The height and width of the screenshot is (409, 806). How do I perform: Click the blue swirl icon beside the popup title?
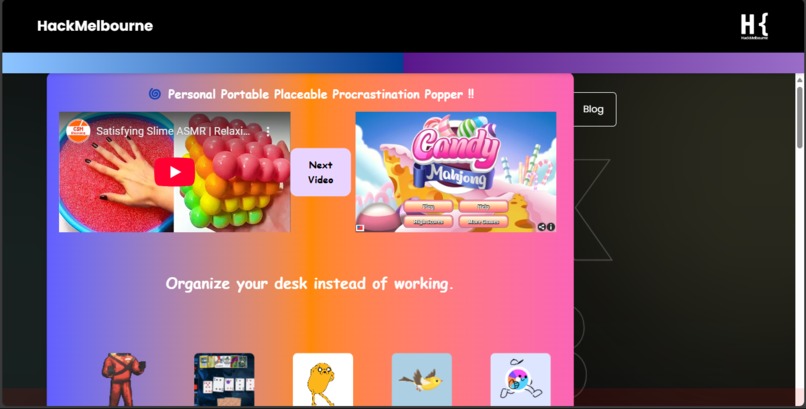(155, 94)
